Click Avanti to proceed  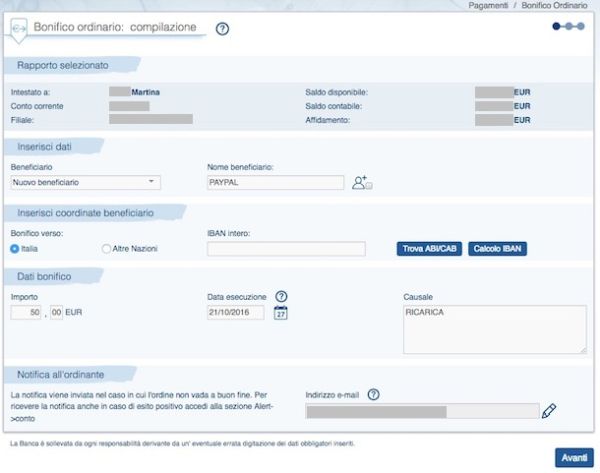tap(573, 457)
